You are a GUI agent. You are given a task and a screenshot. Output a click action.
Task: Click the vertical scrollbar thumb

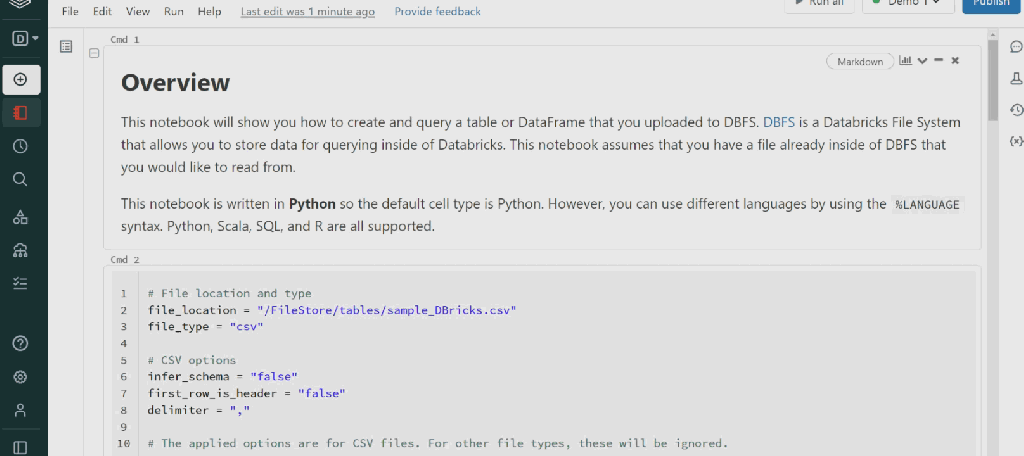(x=992, y=80)
